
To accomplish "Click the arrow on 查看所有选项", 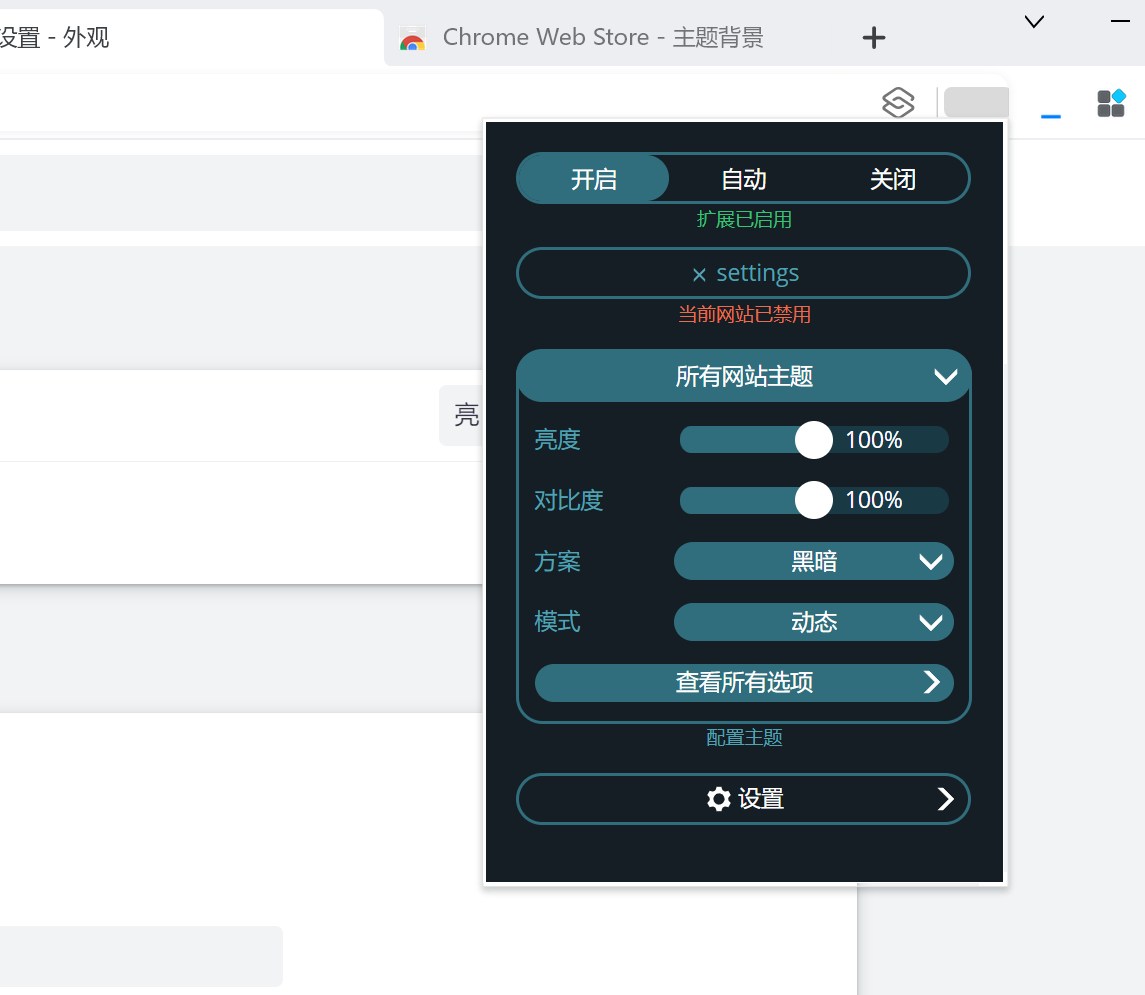I will click(931, 683).
